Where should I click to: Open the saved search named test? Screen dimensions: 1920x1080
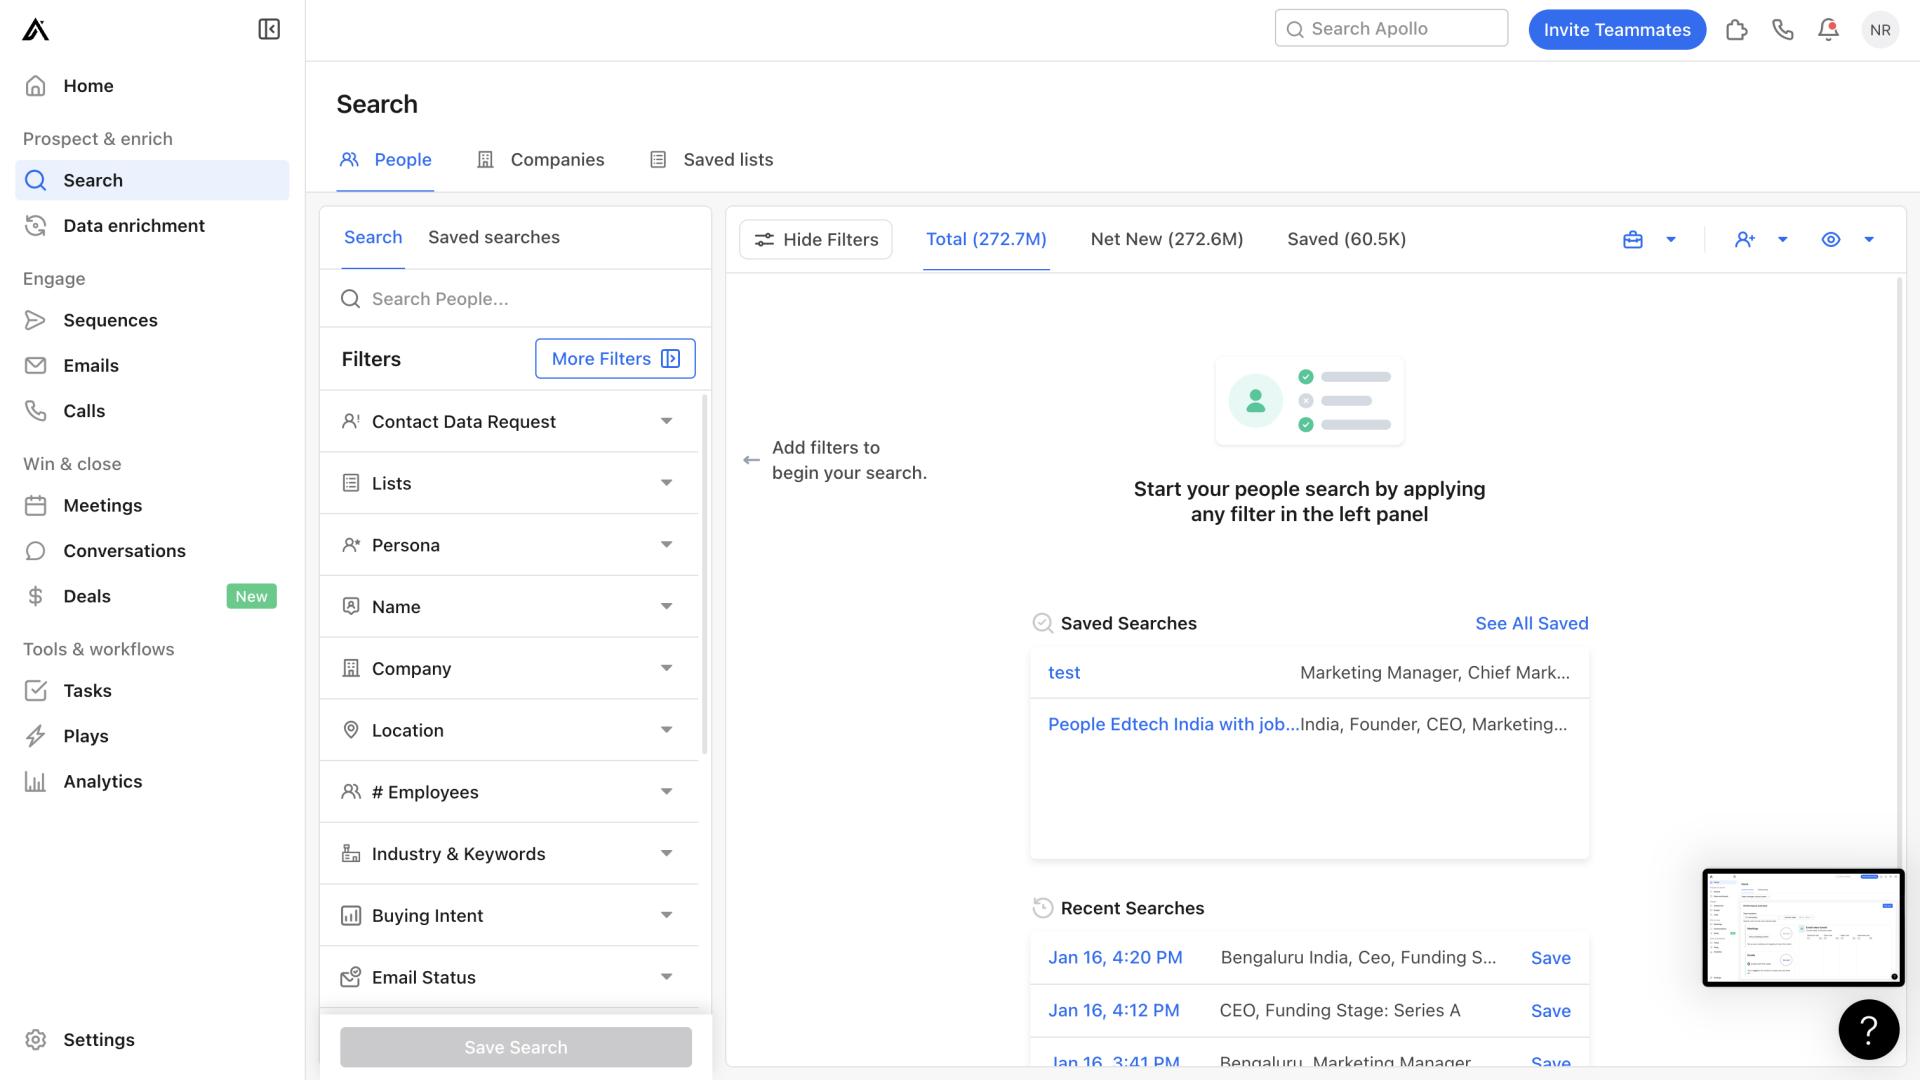(1064, 673)
